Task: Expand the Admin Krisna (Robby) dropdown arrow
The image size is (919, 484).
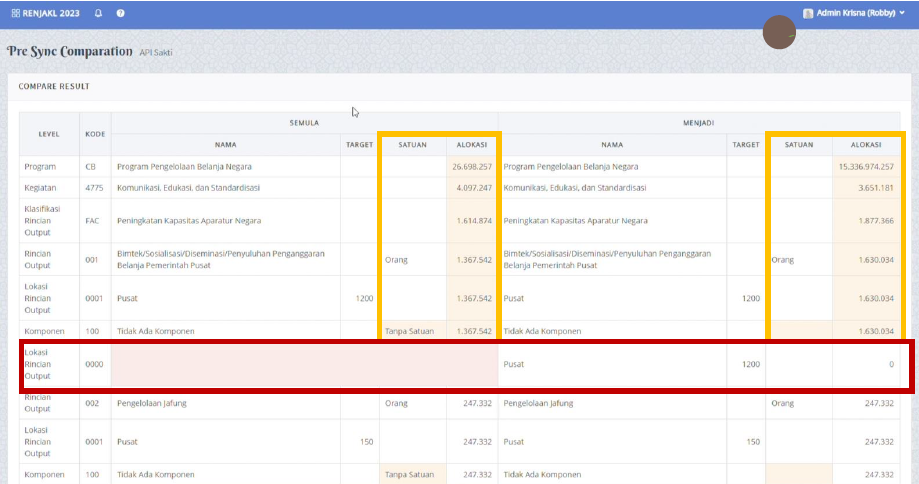Action: [x=903, y=14]
